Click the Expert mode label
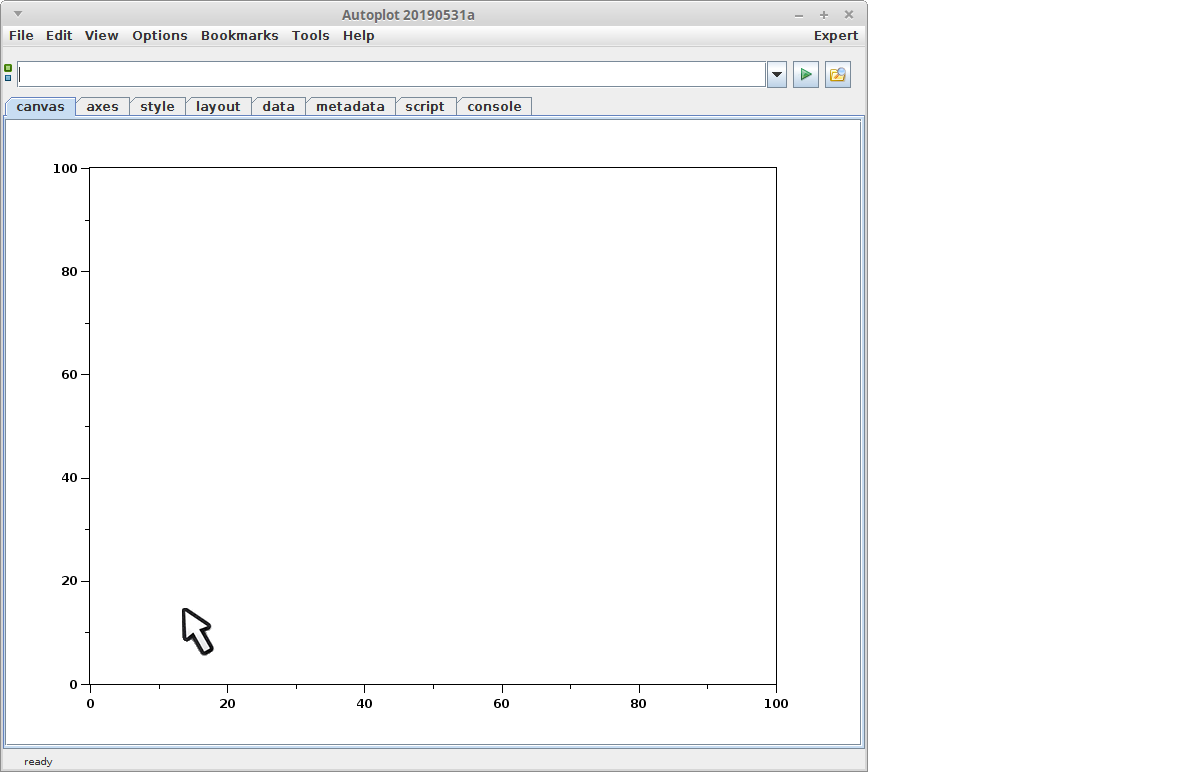This screenshot has width=1197, height=772. pos(835,36)
